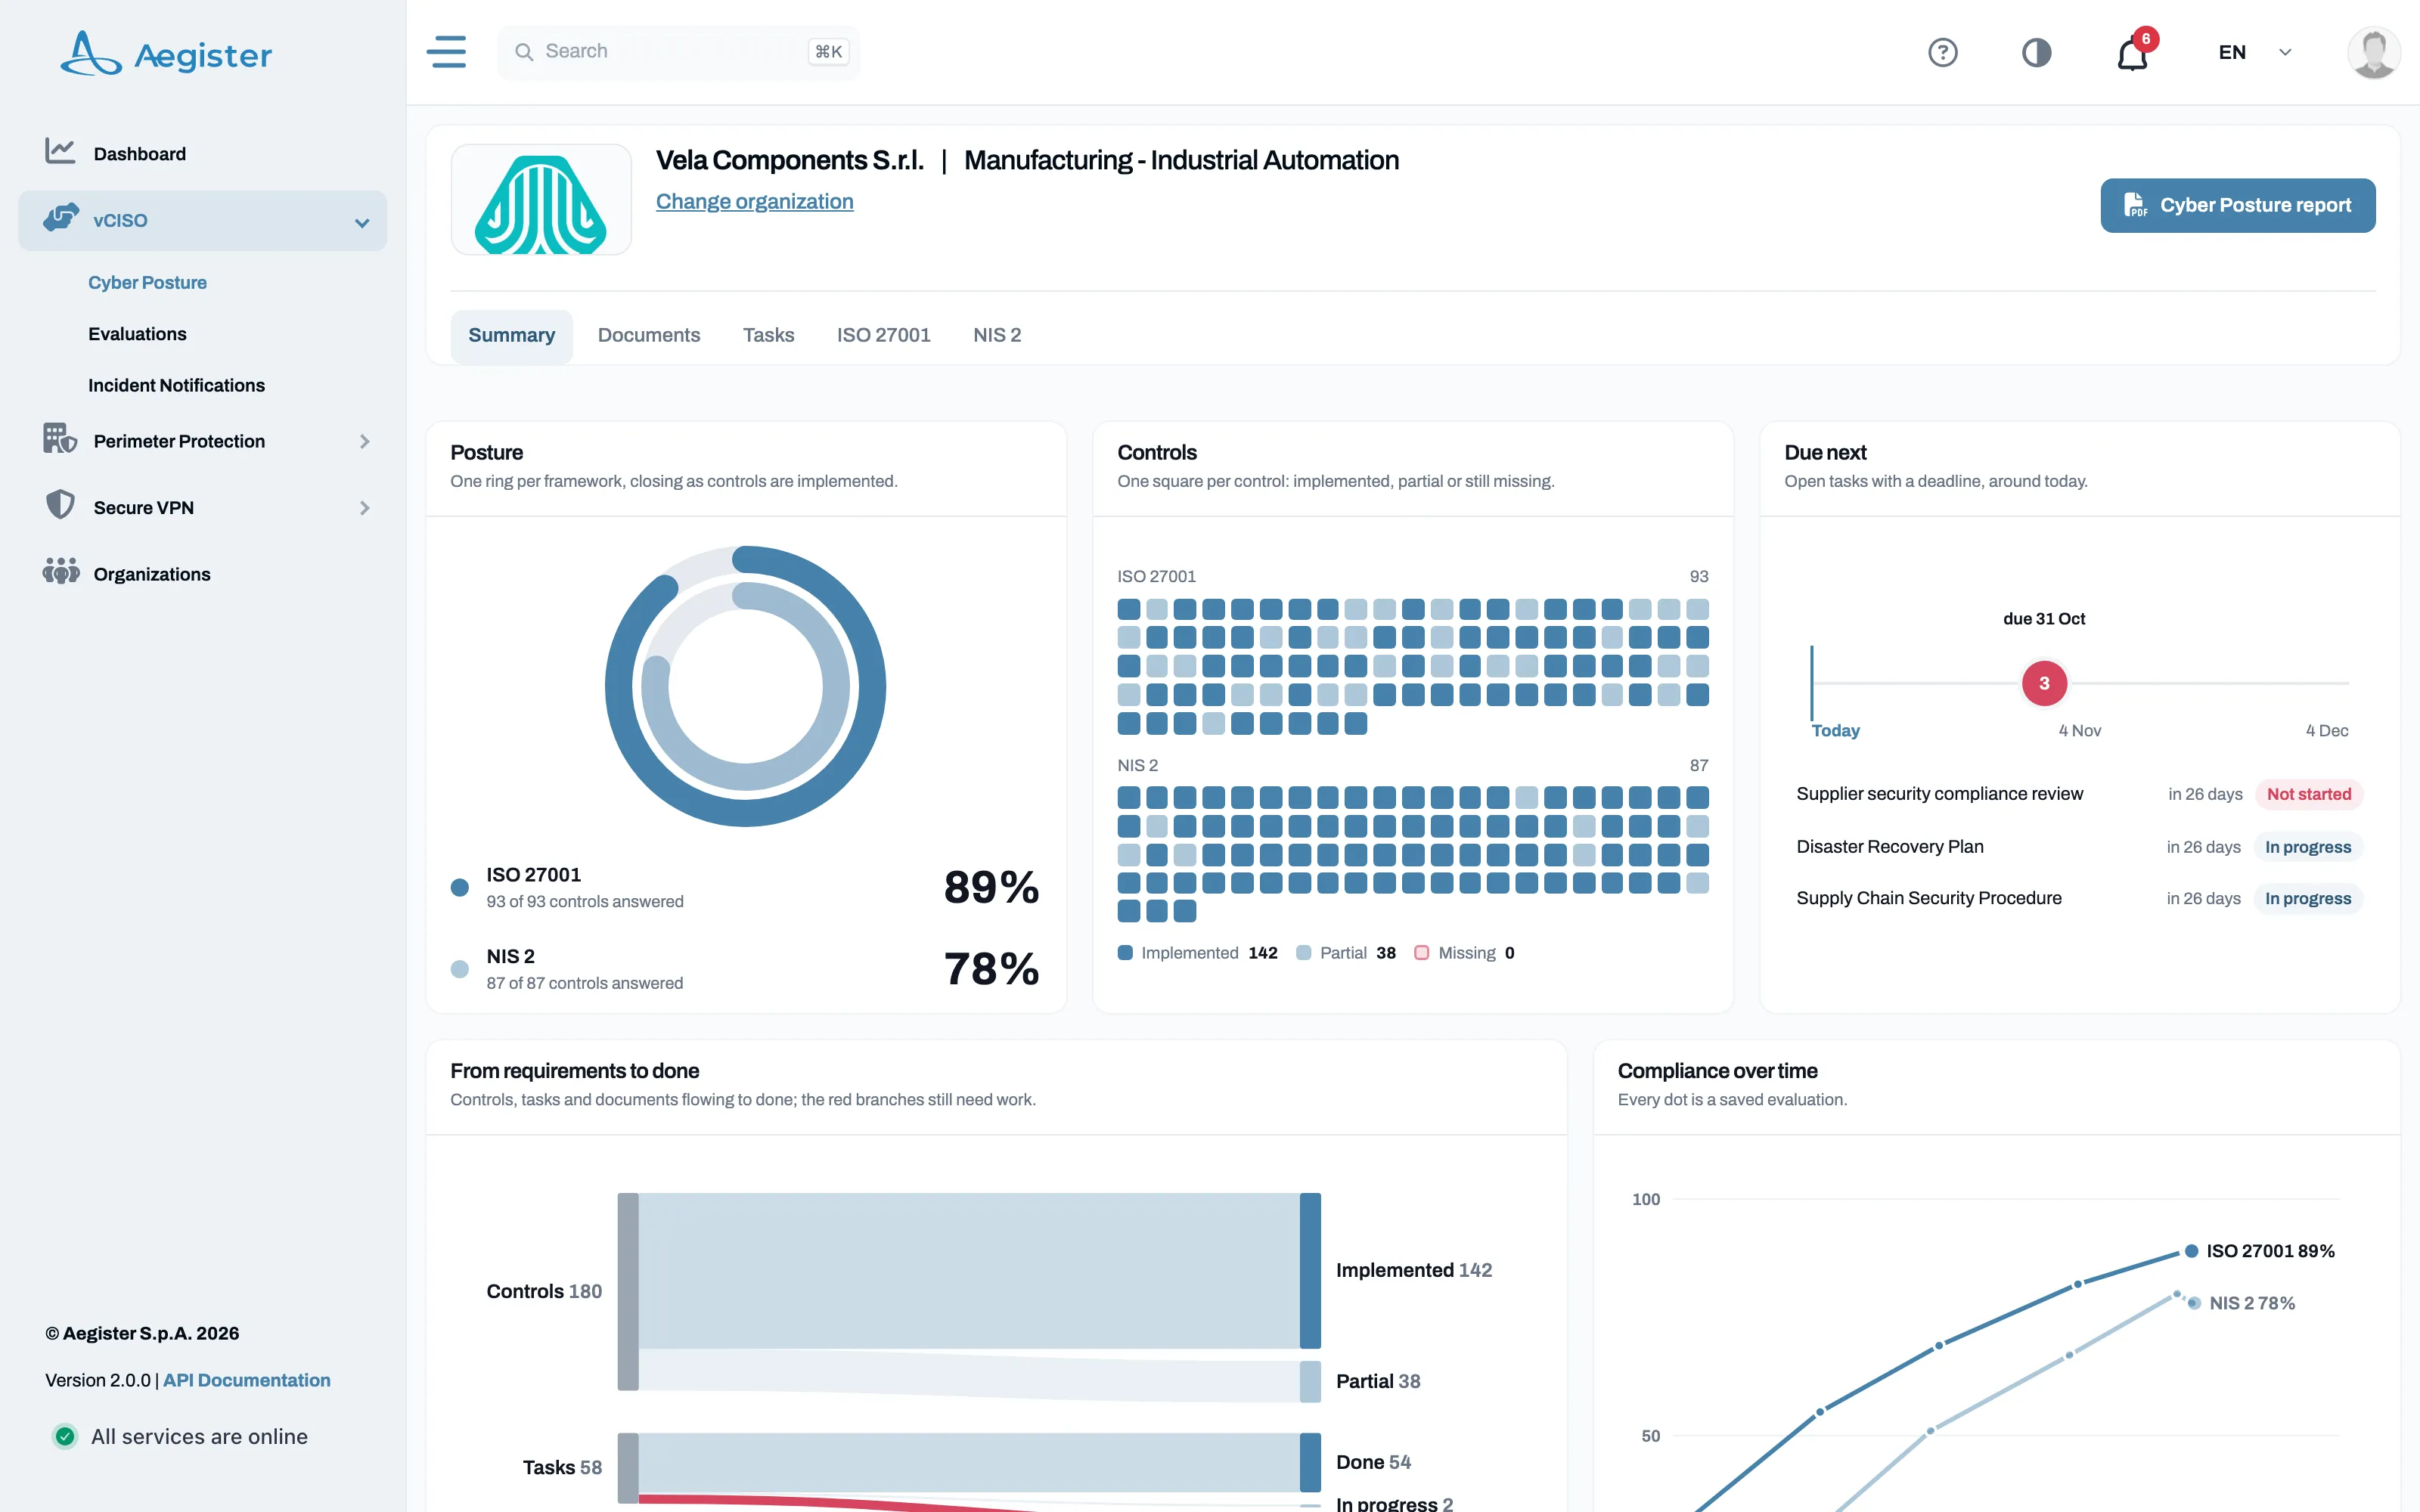
Task: Expand the Perimeter Protection submenu
Action: tap(364, 441)
